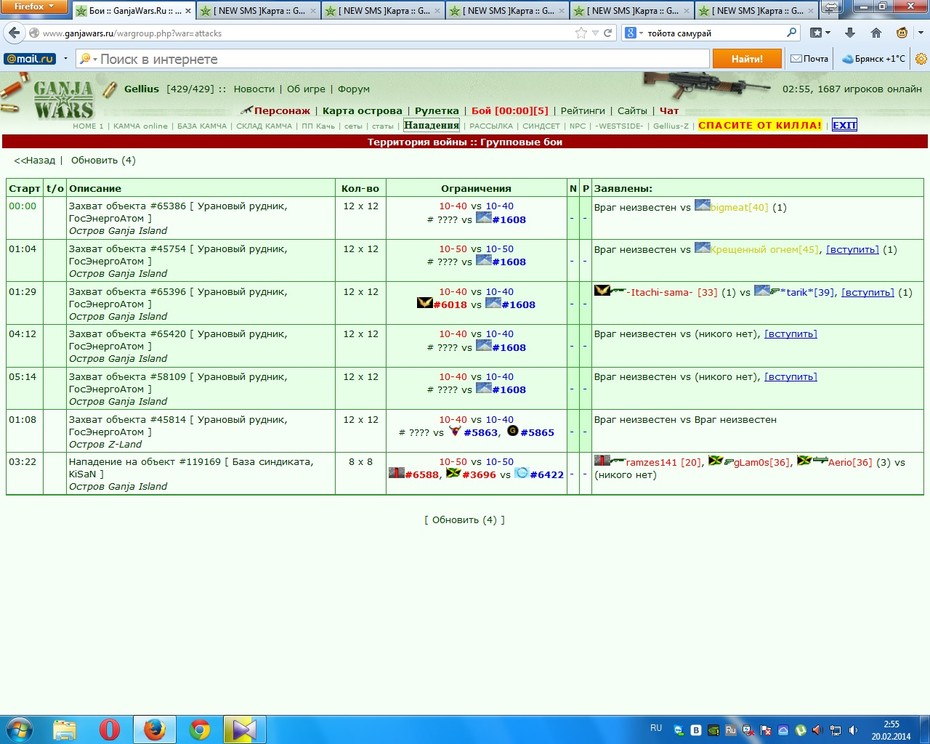Click БАЗА КАМЧА shortcut link
Image resolution: width=930 pixels, height=744 pixels.
(x=202, y=126)
